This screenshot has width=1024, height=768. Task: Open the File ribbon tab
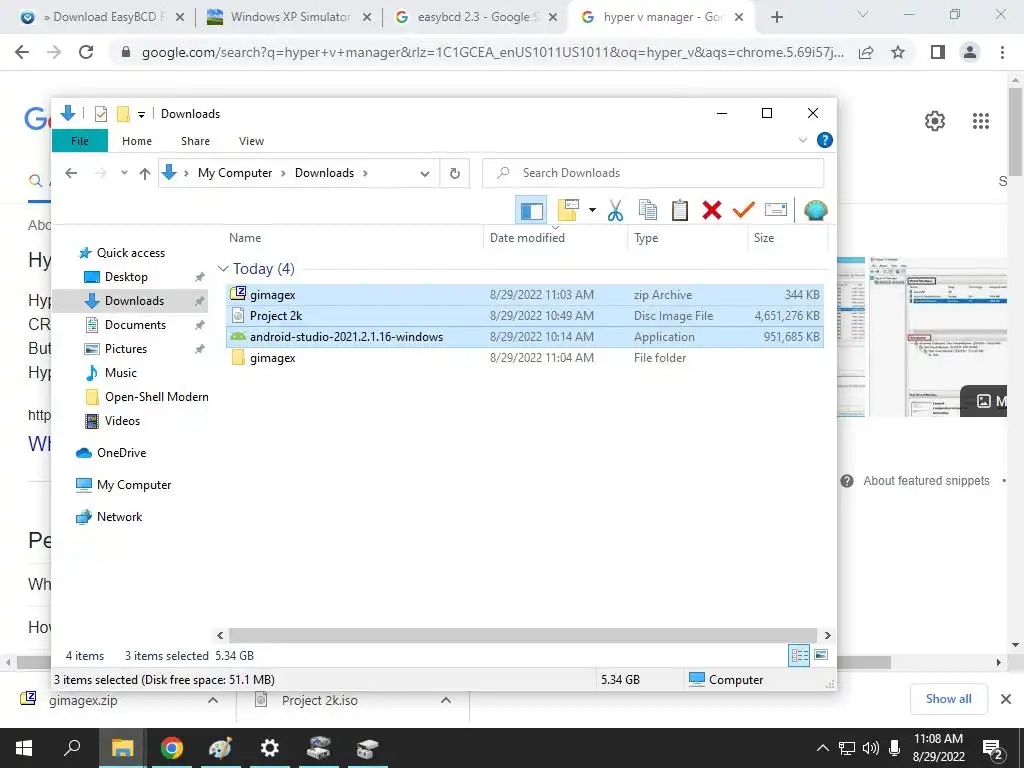point(80,141)
